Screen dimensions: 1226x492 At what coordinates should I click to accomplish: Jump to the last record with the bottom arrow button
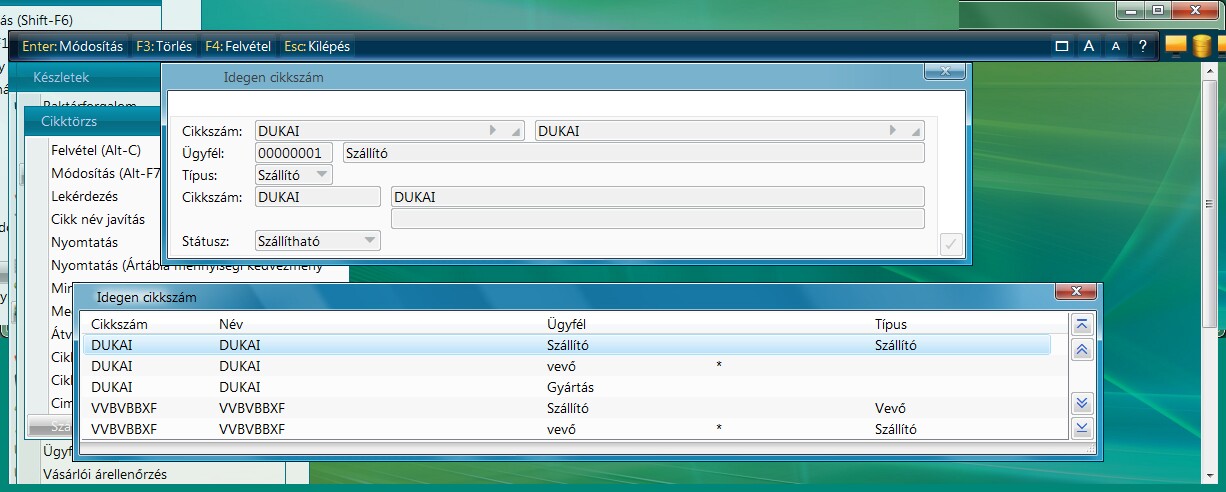[x=1081, y=428]
